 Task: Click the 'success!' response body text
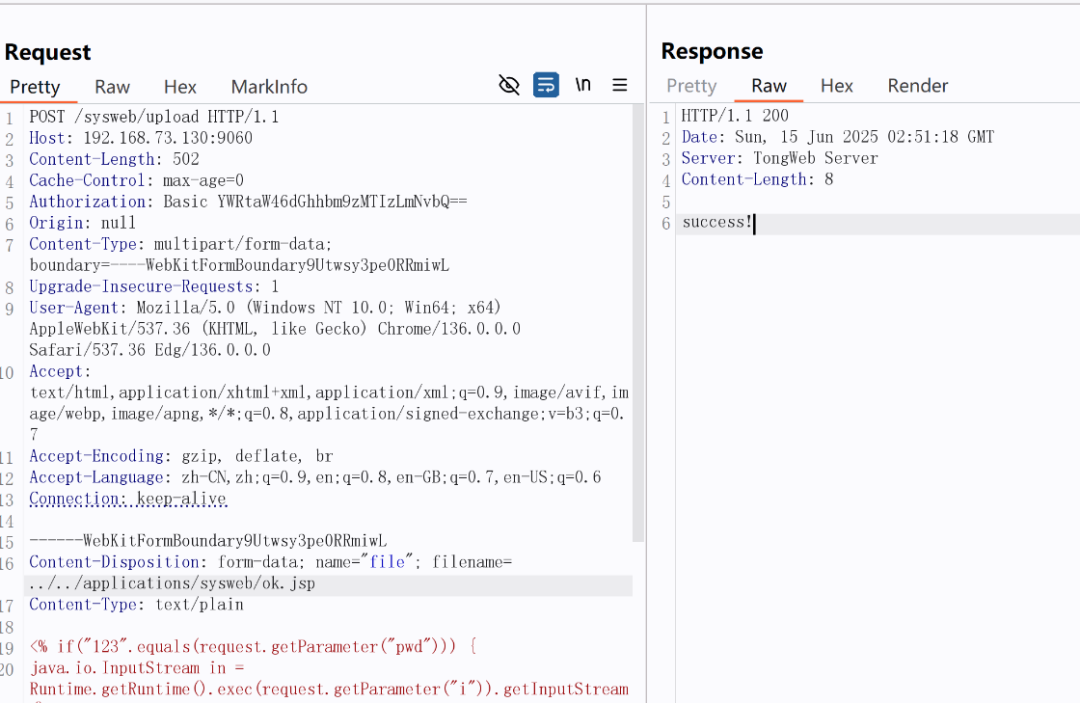coord(717,223)
